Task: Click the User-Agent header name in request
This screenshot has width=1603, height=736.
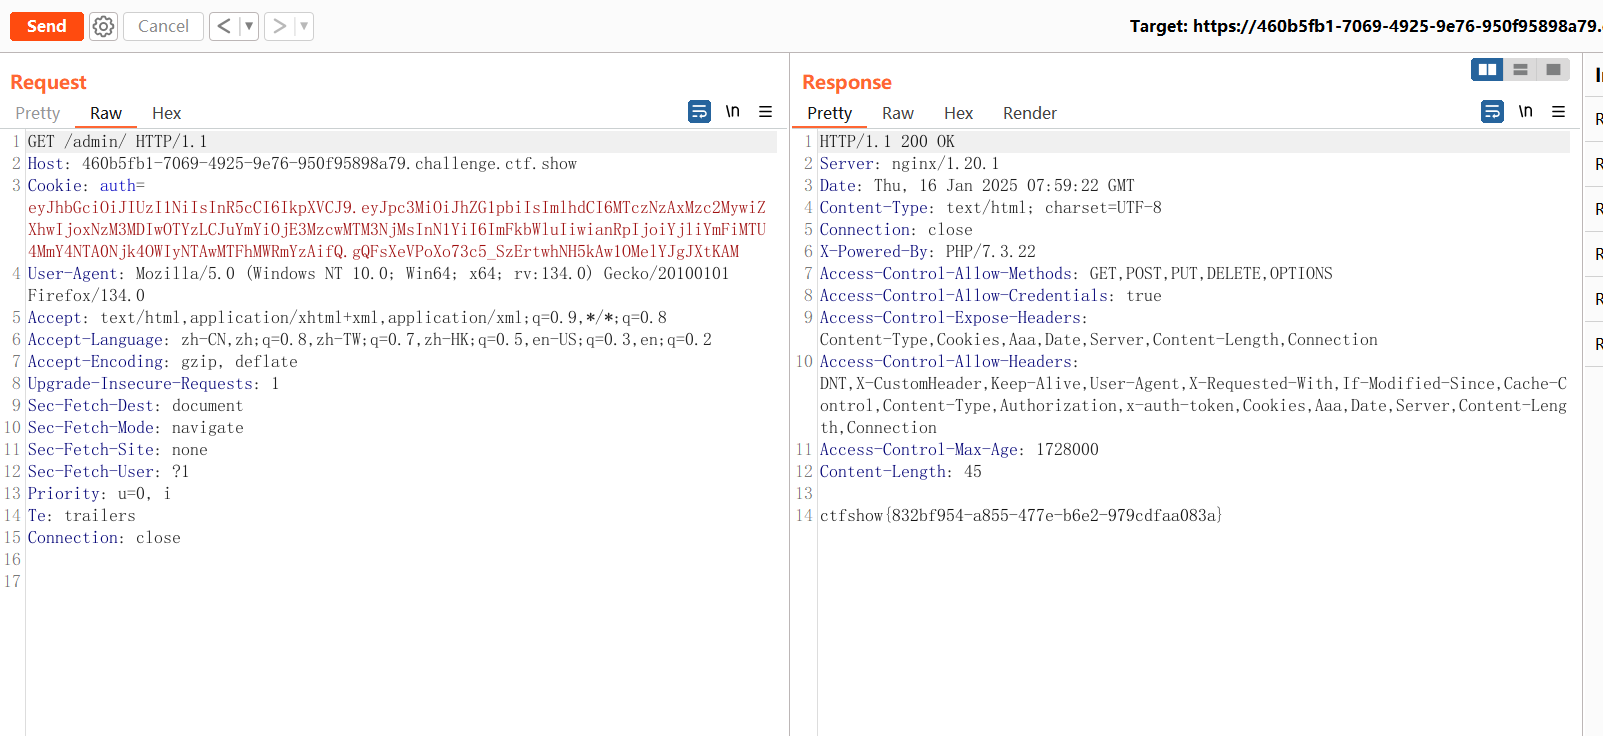Action: (75, 274)
